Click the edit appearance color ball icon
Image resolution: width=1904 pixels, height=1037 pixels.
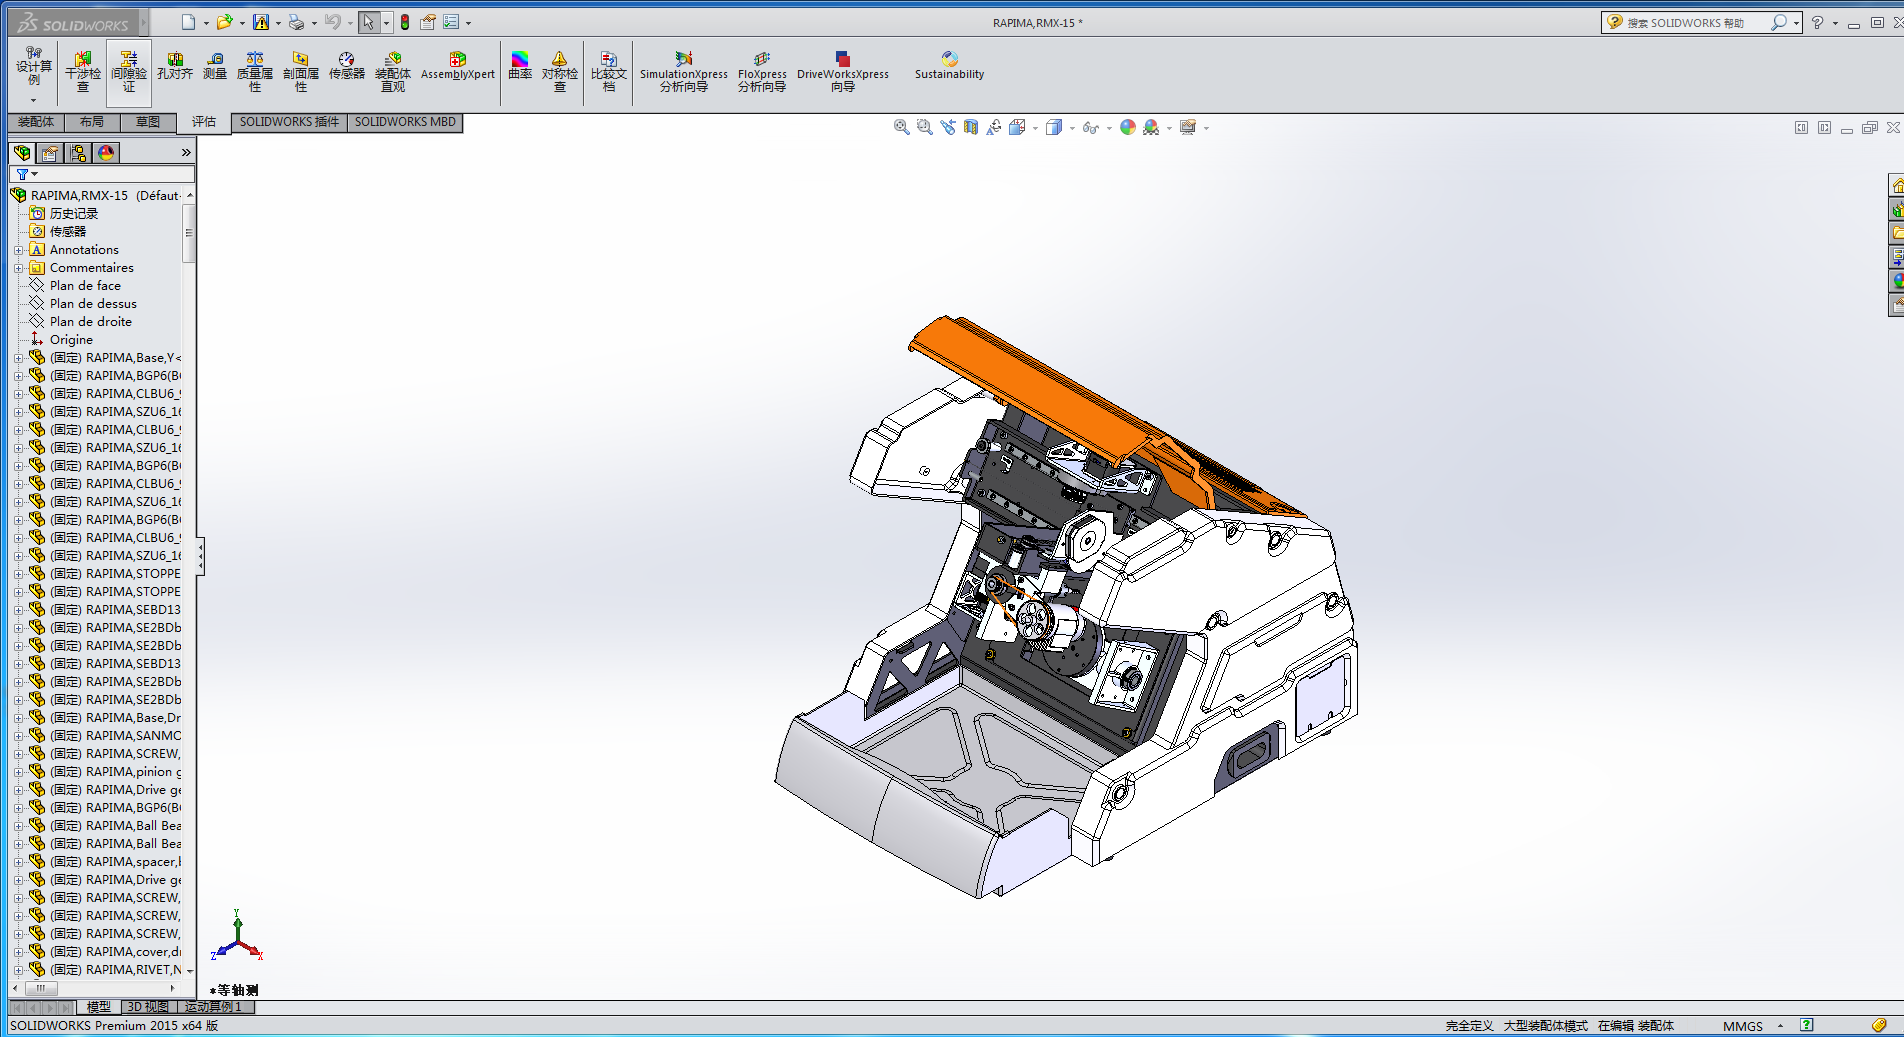pos(1127,128)
